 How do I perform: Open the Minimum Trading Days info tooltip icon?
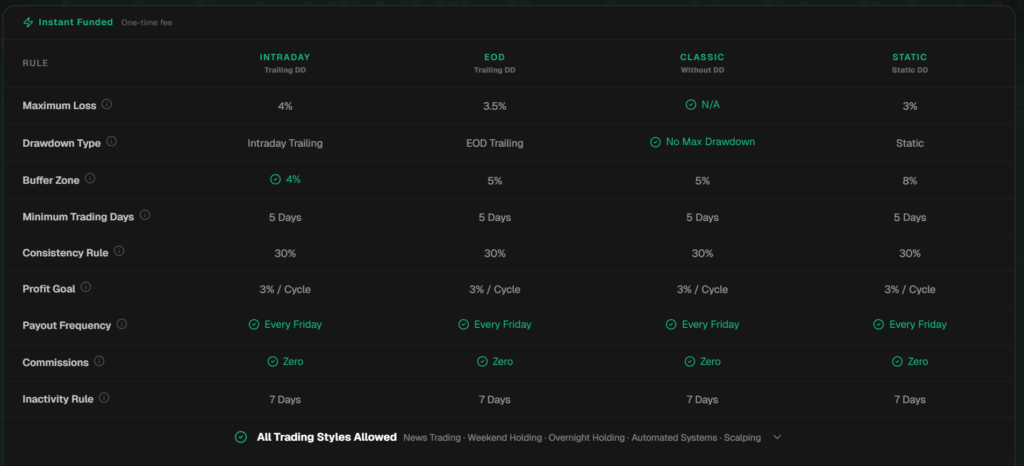[x=145, y=215]
